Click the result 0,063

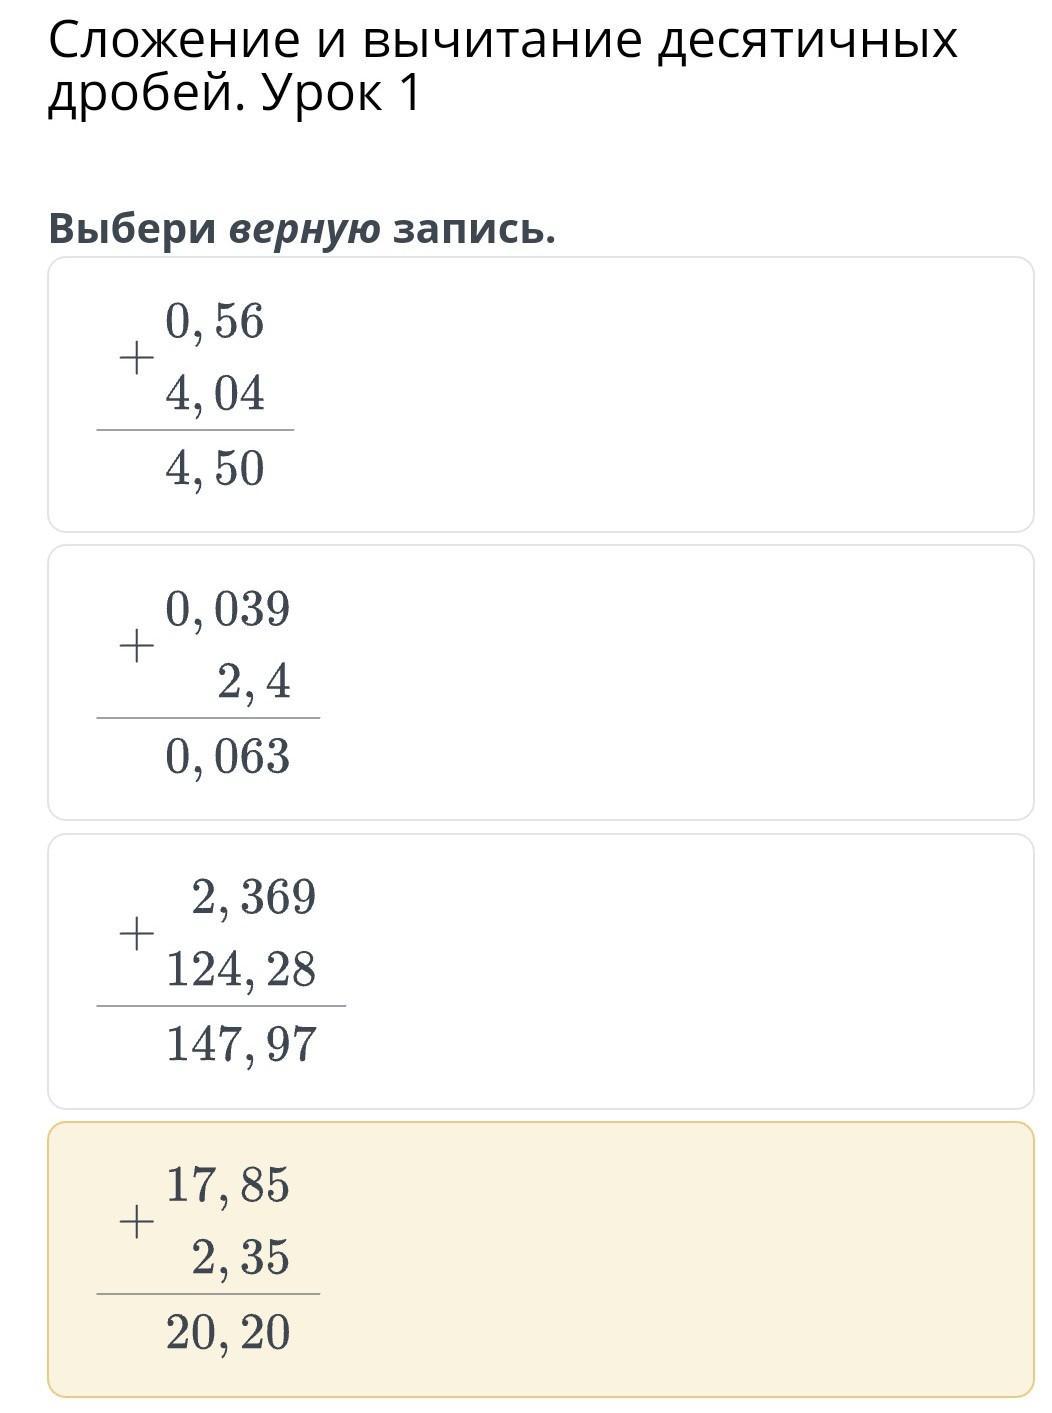(x=228, y=757)
